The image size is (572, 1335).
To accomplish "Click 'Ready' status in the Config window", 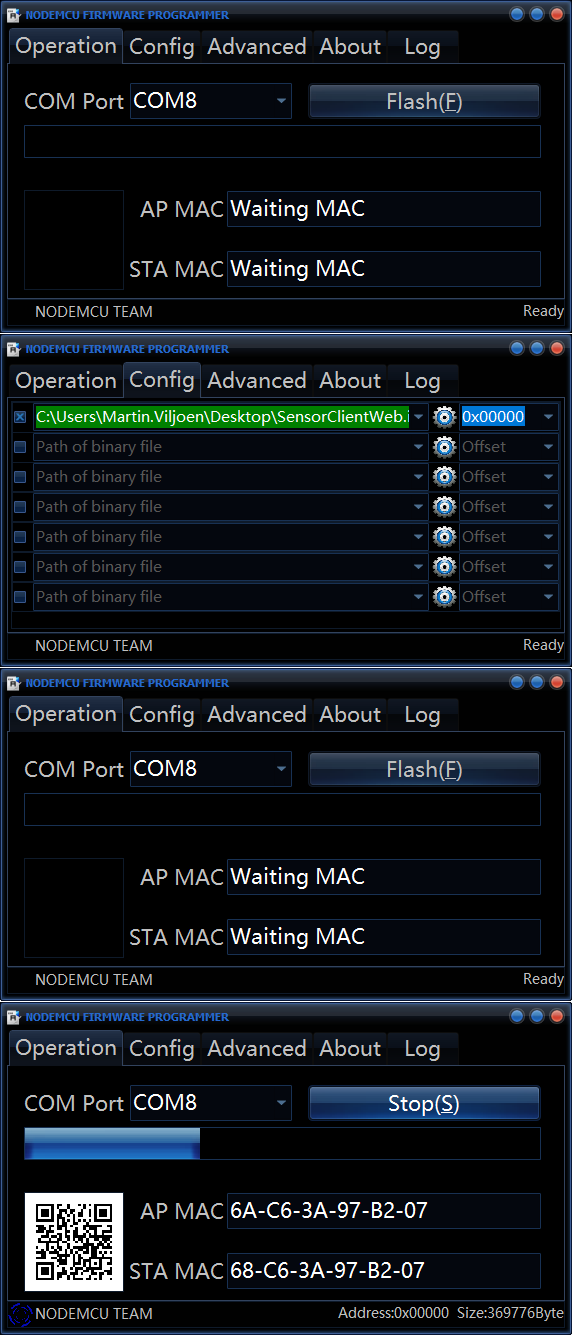I will click(x=543, y=645).
